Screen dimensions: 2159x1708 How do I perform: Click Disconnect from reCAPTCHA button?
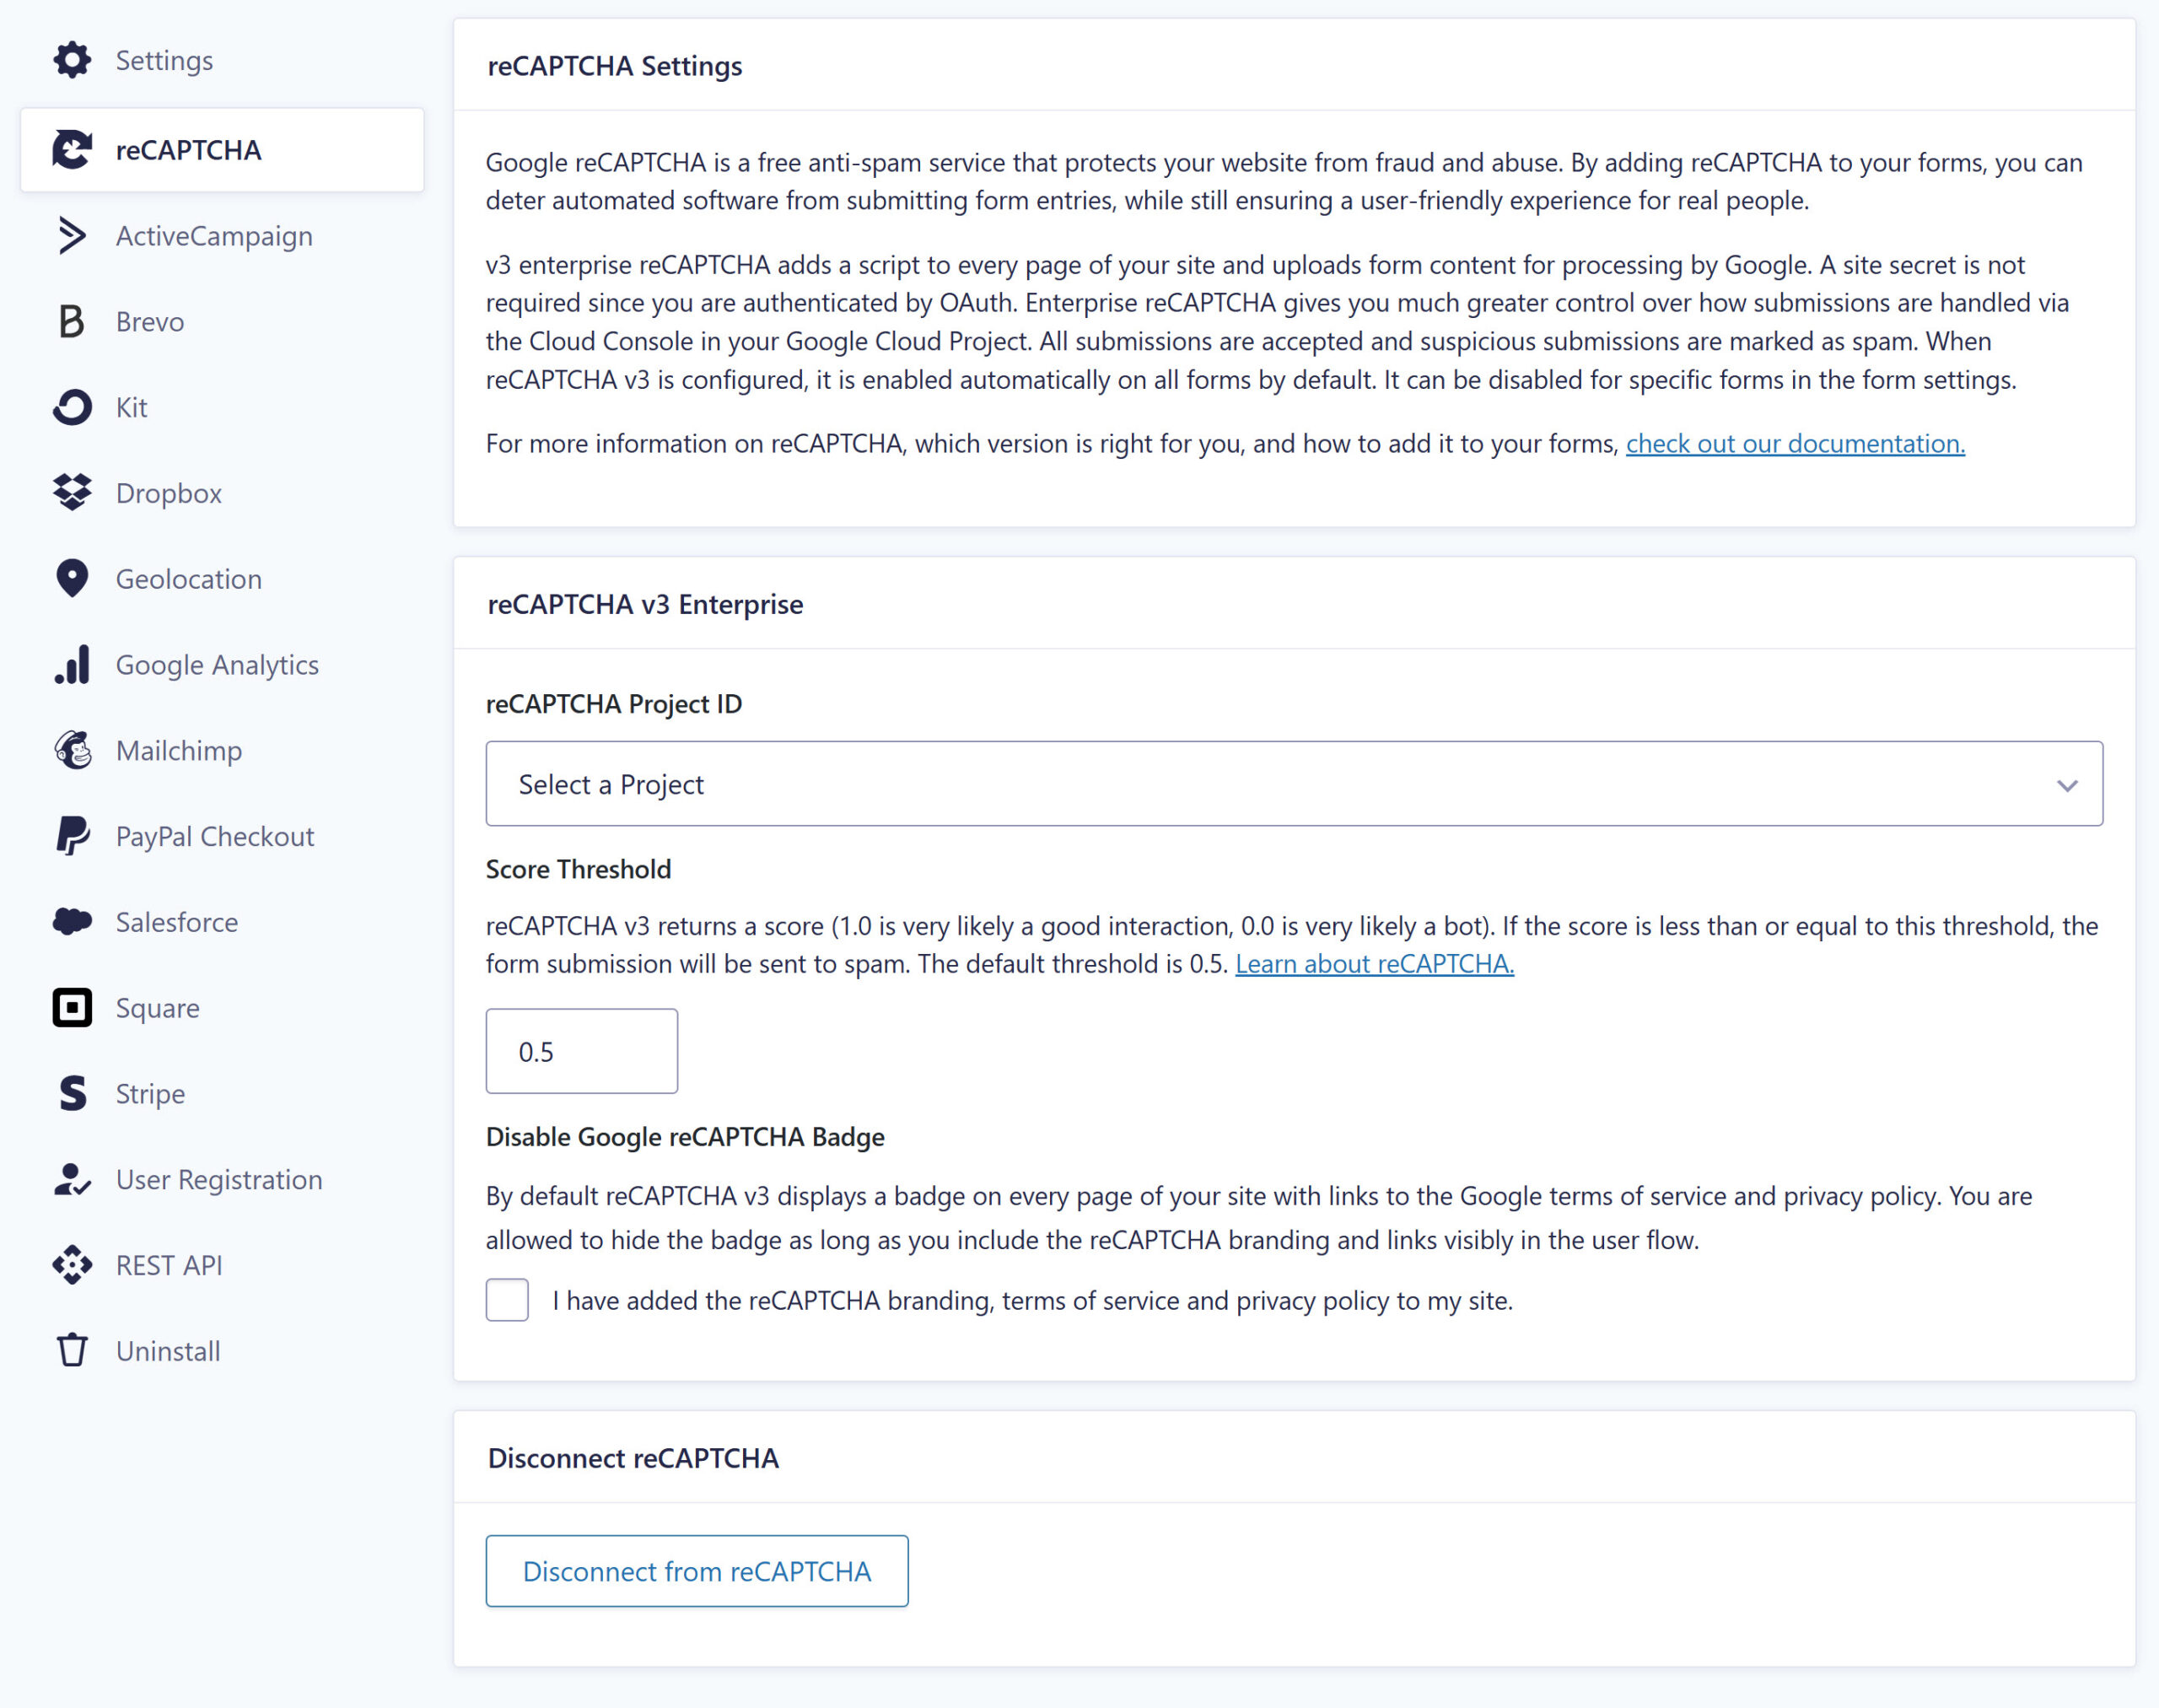coord(697,1571)
